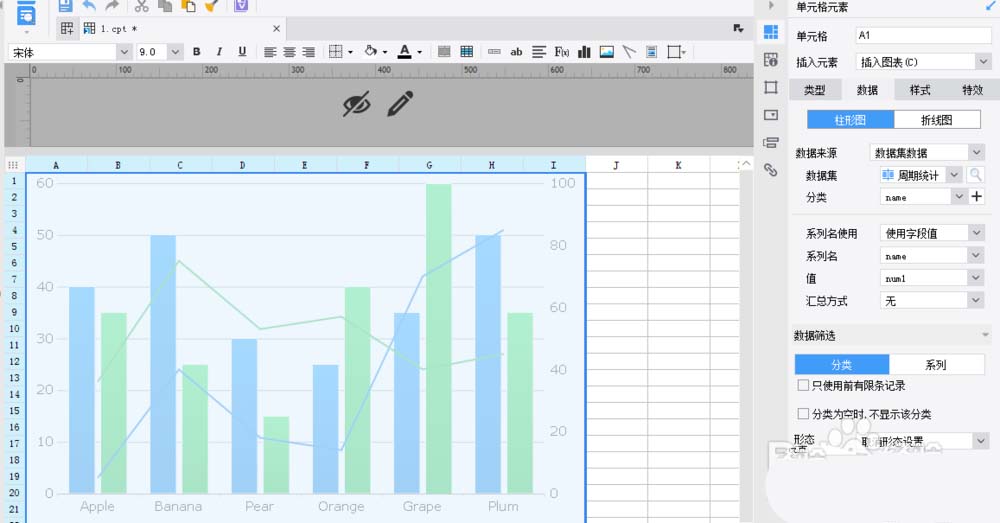Click the hide eye-slash icon in header area
This screenshot has height=523, width=1000.
pyautogui.click(x=356, y=104)
